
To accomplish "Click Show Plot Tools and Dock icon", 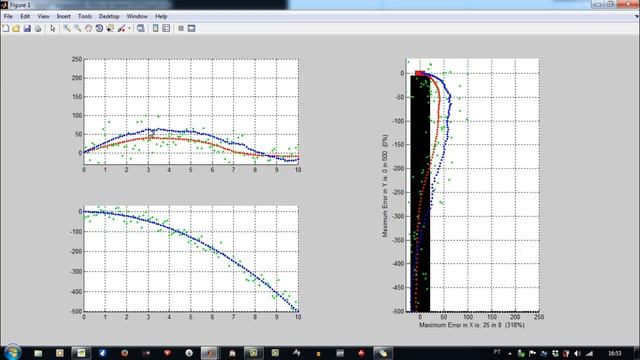I will click(191, 28).
